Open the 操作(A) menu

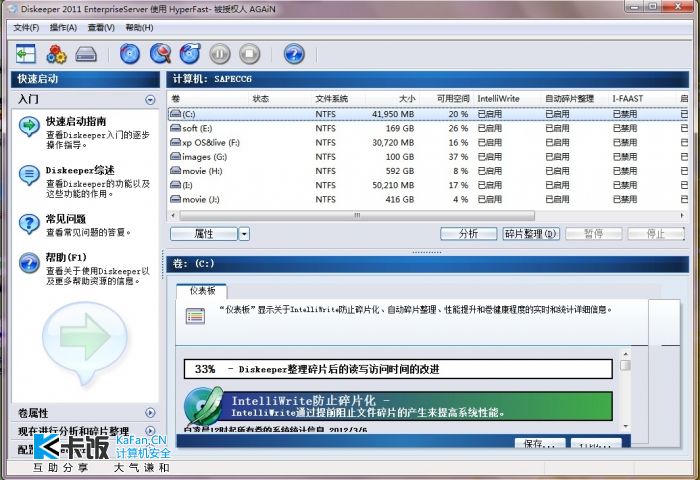tap(63, 28)
